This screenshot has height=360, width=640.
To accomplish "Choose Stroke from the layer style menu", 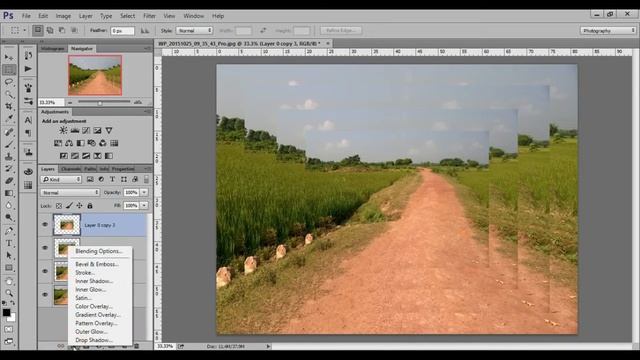I will pyautogui.click(x=84, y=273).
